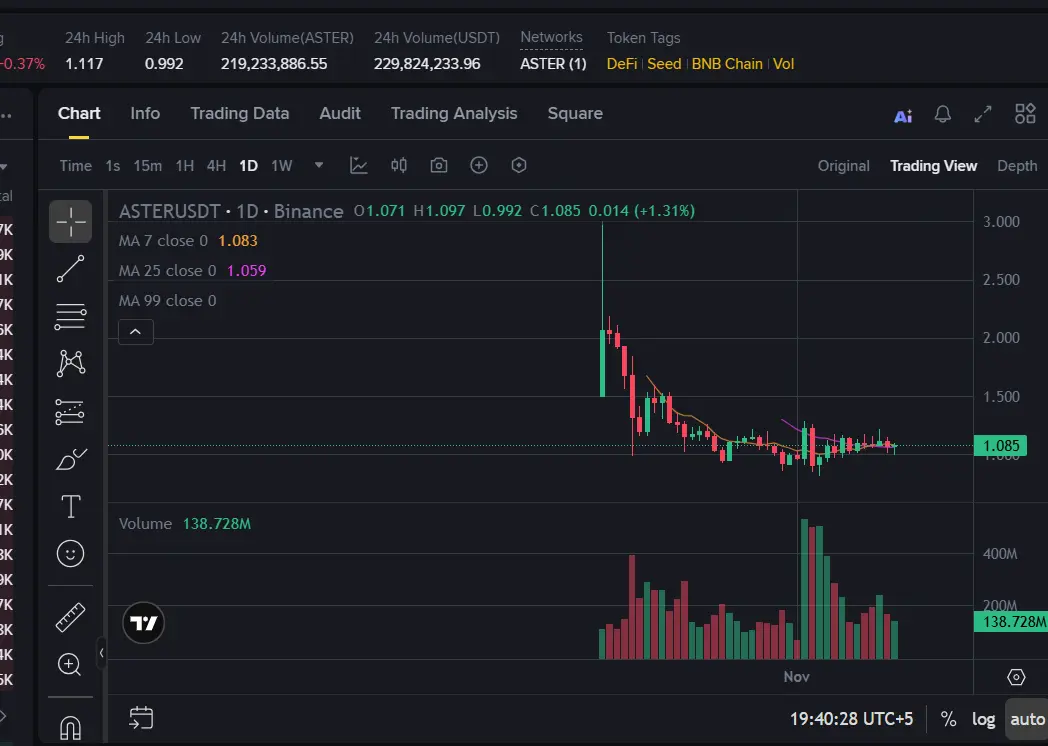Toggle log scale mode

pyautogui.click(x=983, y=719)
